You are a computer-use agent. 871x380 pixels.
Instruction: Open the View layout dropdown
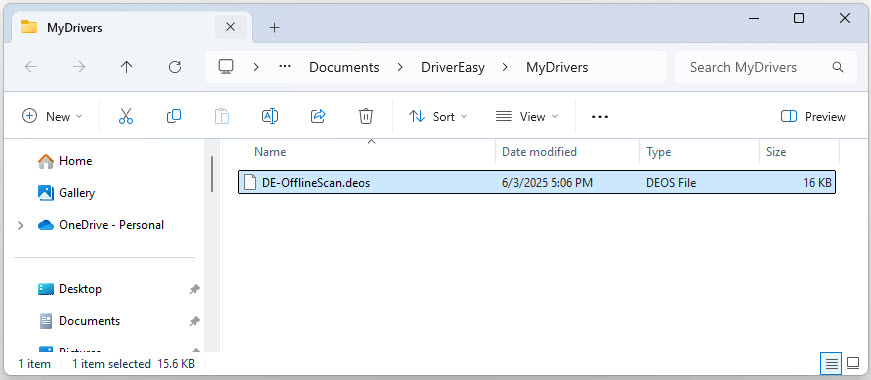click(x=527, y=116)
